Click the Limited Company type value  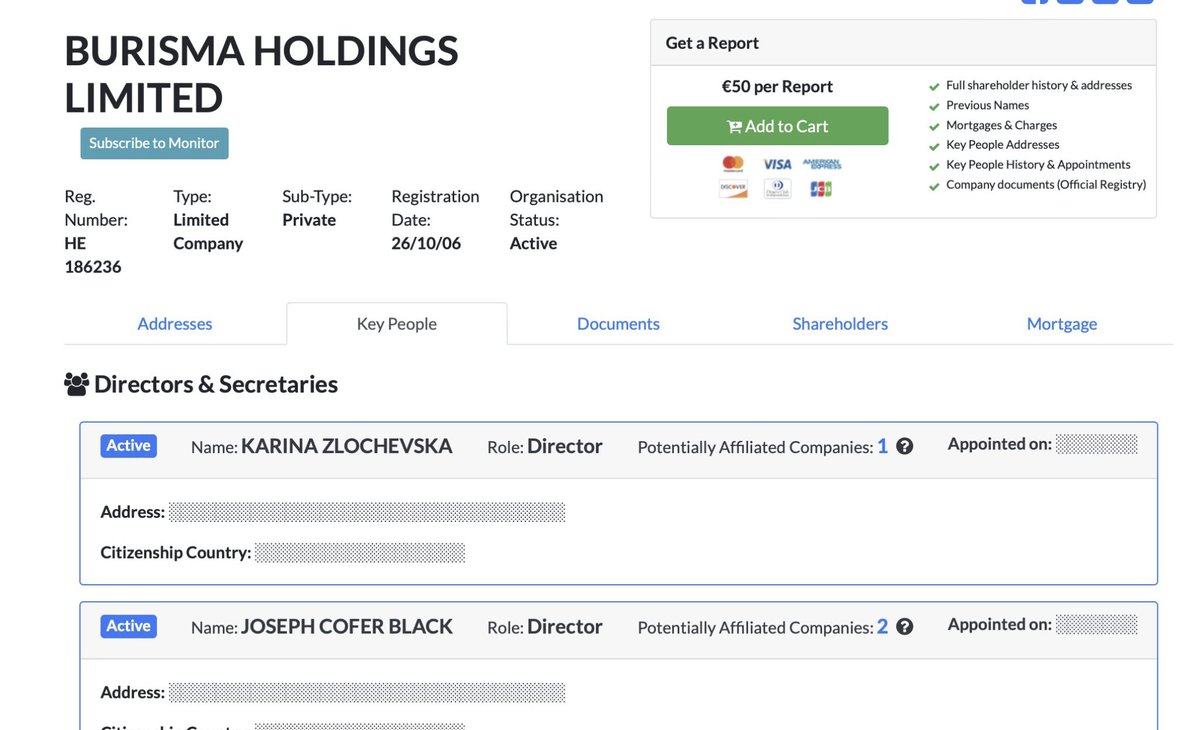208,231
